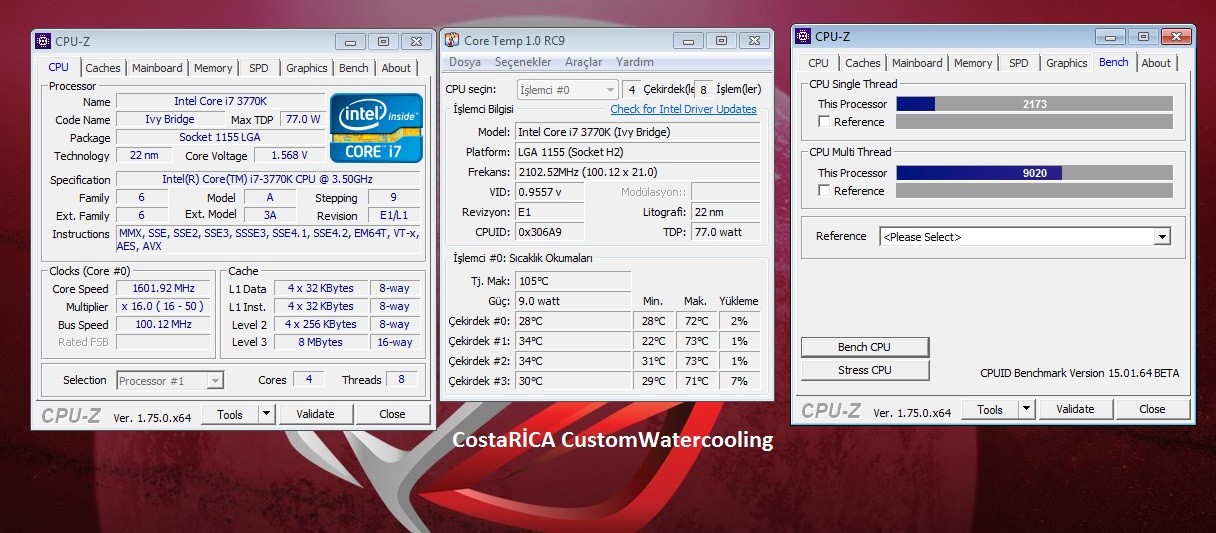The image size is (1216, 533).
Task: Switch to the Caches tab in the left CPU-Z window
Action: [x=102, y=68]
